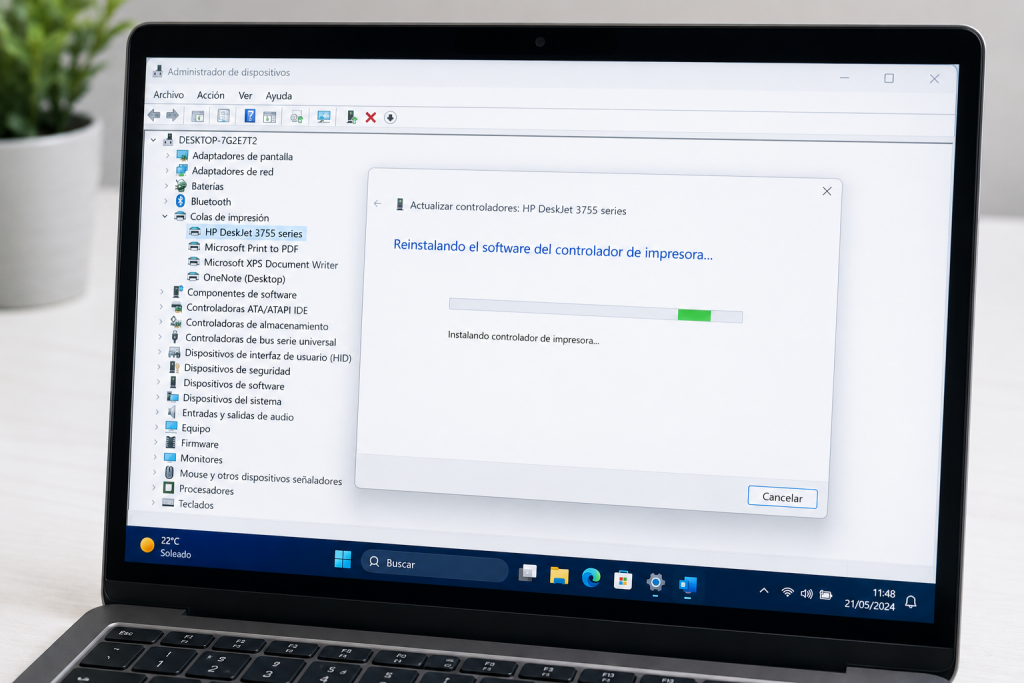
Task: Select Dispositivos de software
Action: coord(234,385)
